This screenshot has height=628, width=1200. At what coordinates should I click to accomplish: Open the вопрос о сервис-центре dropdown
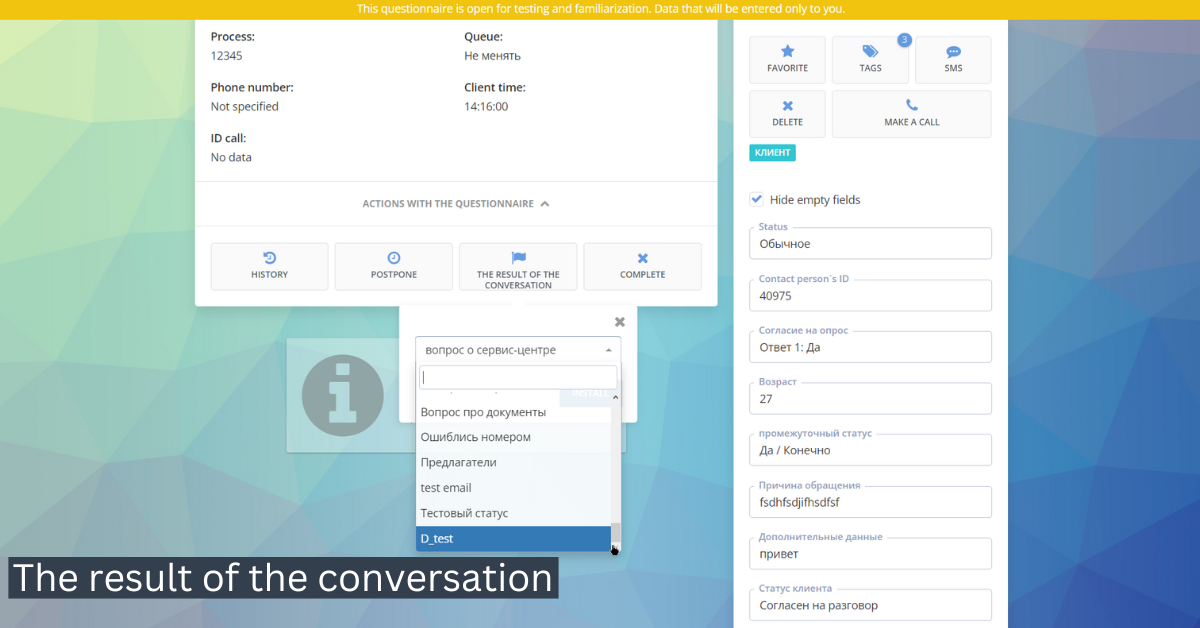518,350
